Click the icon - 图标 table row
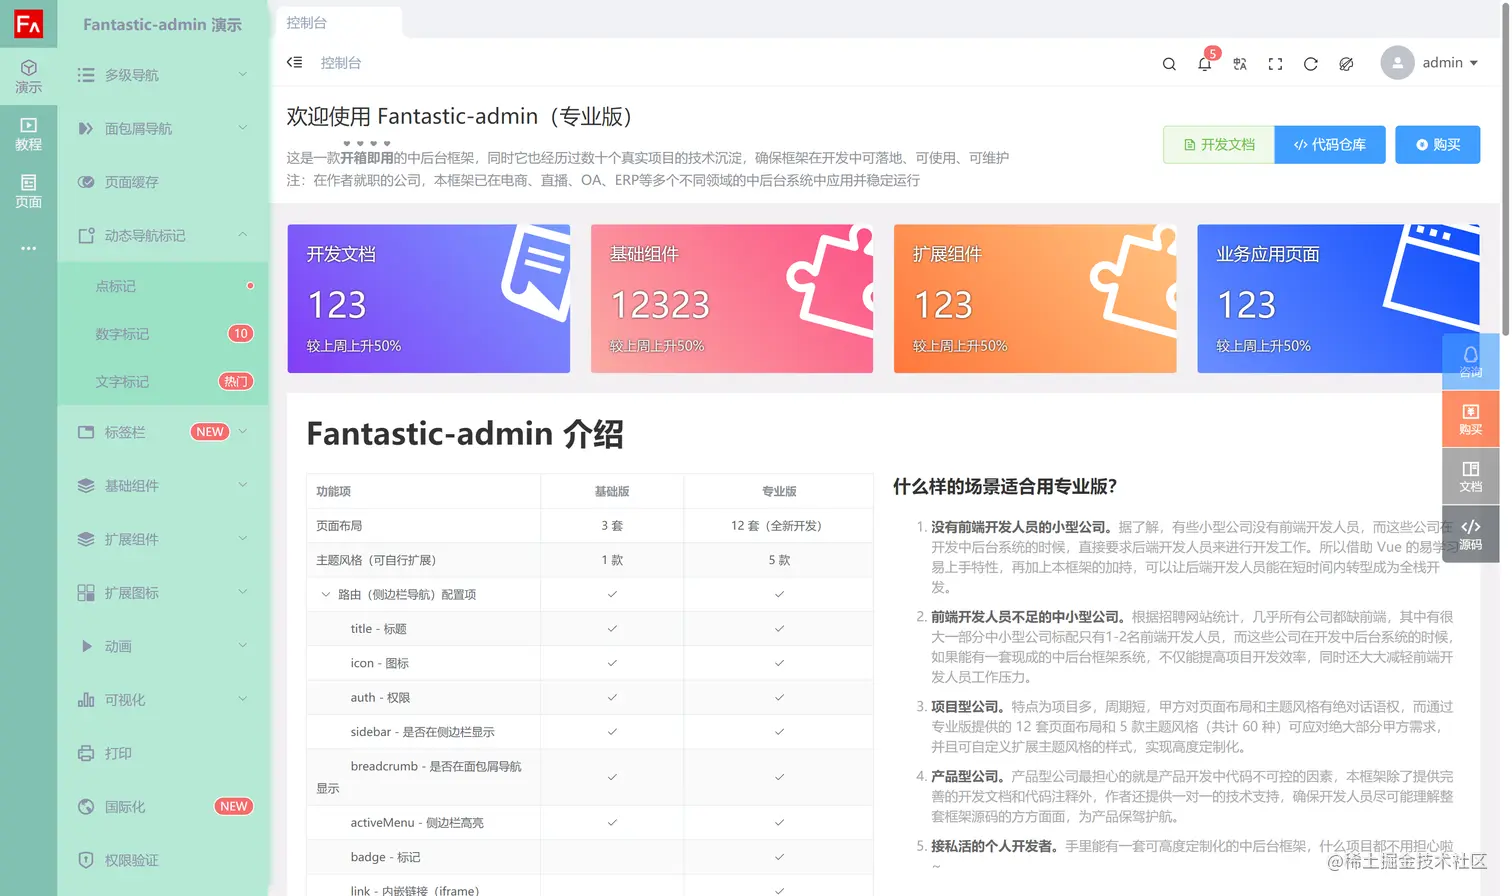The width and height of the screenshot is (1512, 896). [590, 663]
